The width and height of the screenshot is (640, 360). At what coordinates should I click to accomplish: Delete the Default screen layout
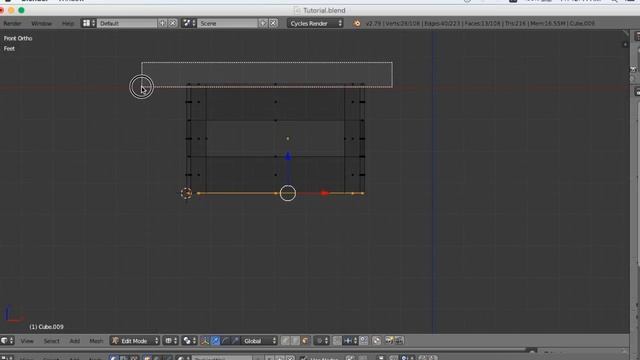[x=173, y=23]
